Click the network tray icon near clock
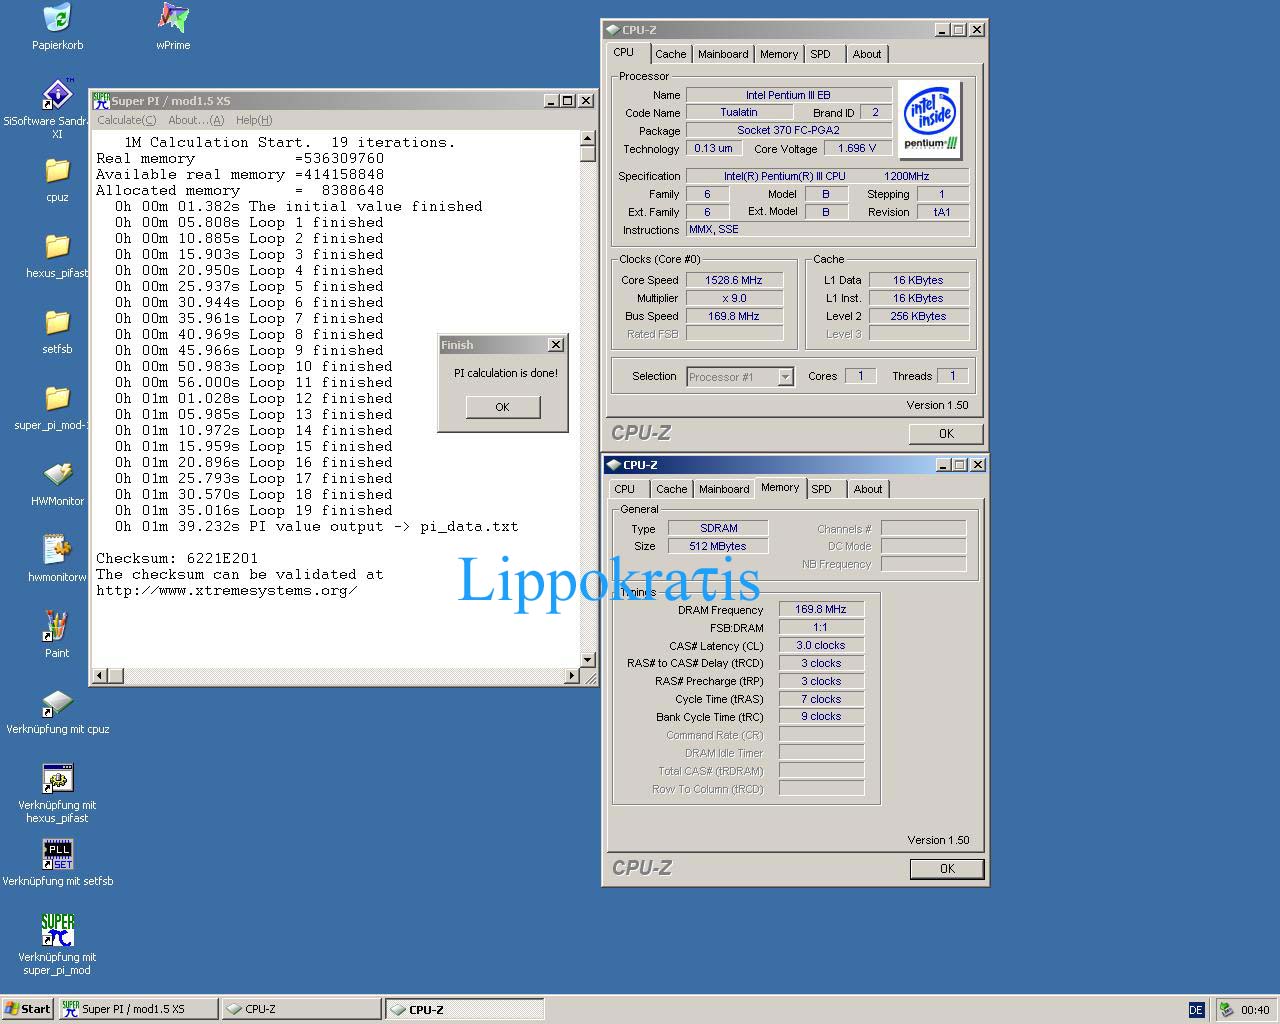1280x1024 pixels. pos(1226,1009)
